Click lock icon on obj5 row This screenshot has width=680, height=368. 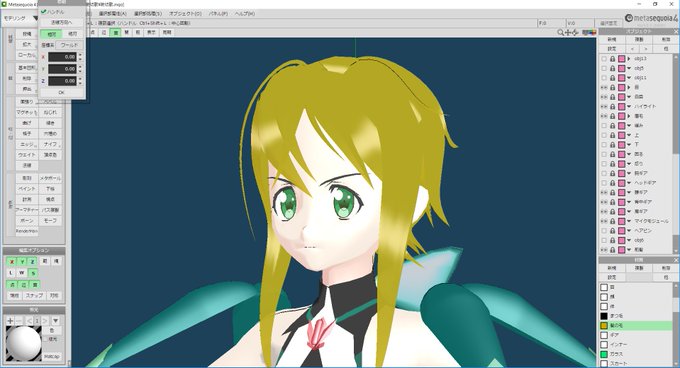[x=612, y=68]
